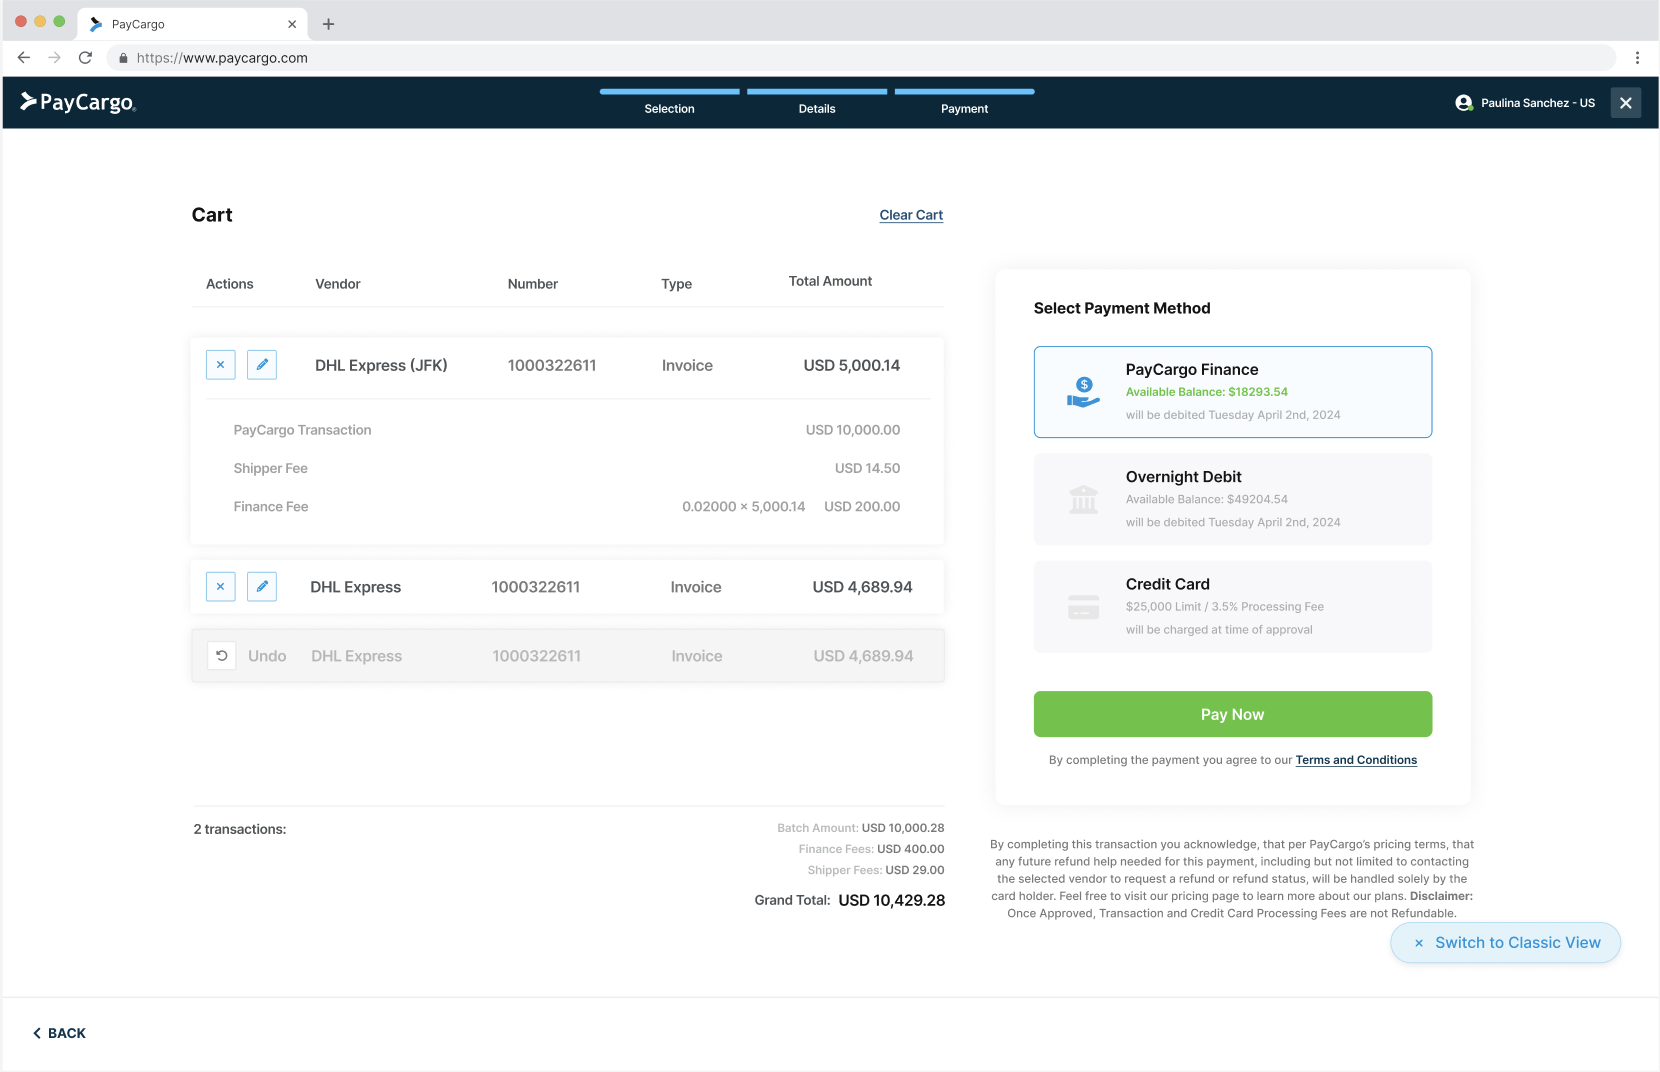1660x1072 pixels.
Task: Select PayCargo Finance payment method
Action: coord(1233,392)
